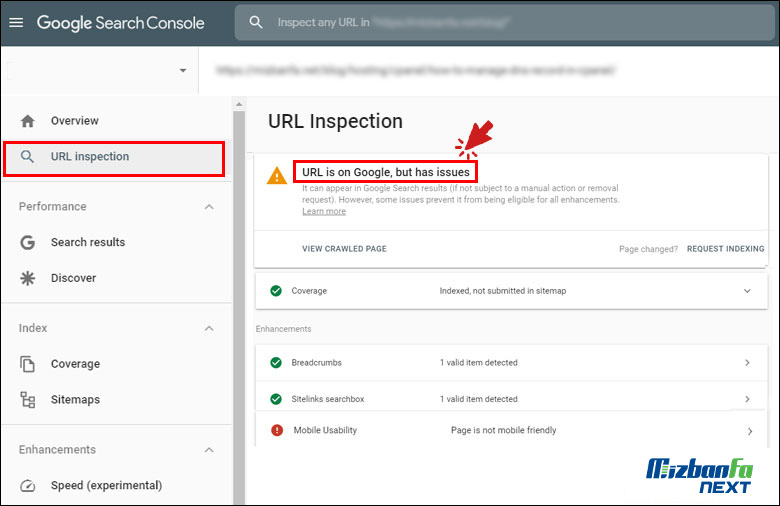Click the Coverage pages icon in sidebar
Screen dimensions: 780x506
pos(27,364)
